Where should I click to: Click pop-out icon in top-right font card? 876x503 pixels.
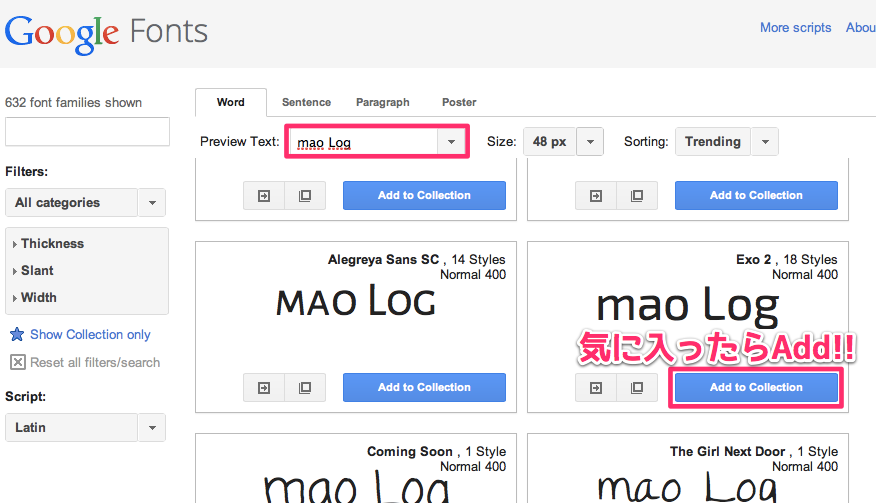(x=637, y=196)
